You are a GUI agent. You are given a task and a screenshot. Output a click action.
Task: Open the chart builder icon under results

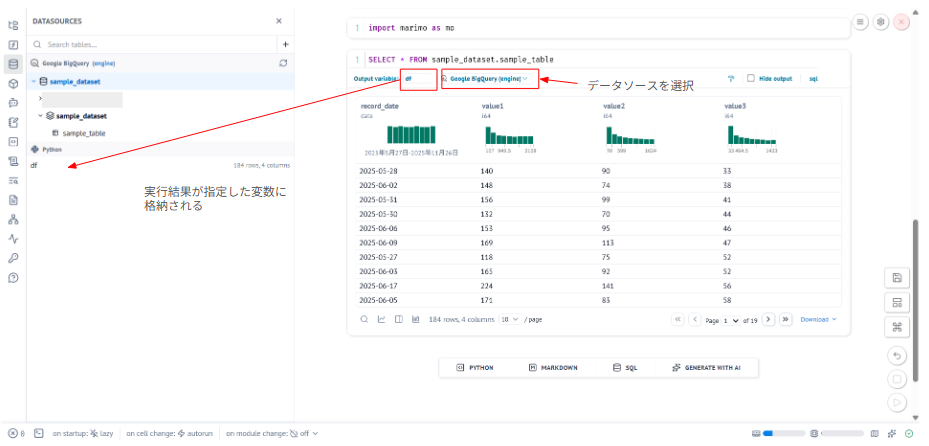[382, 319]
